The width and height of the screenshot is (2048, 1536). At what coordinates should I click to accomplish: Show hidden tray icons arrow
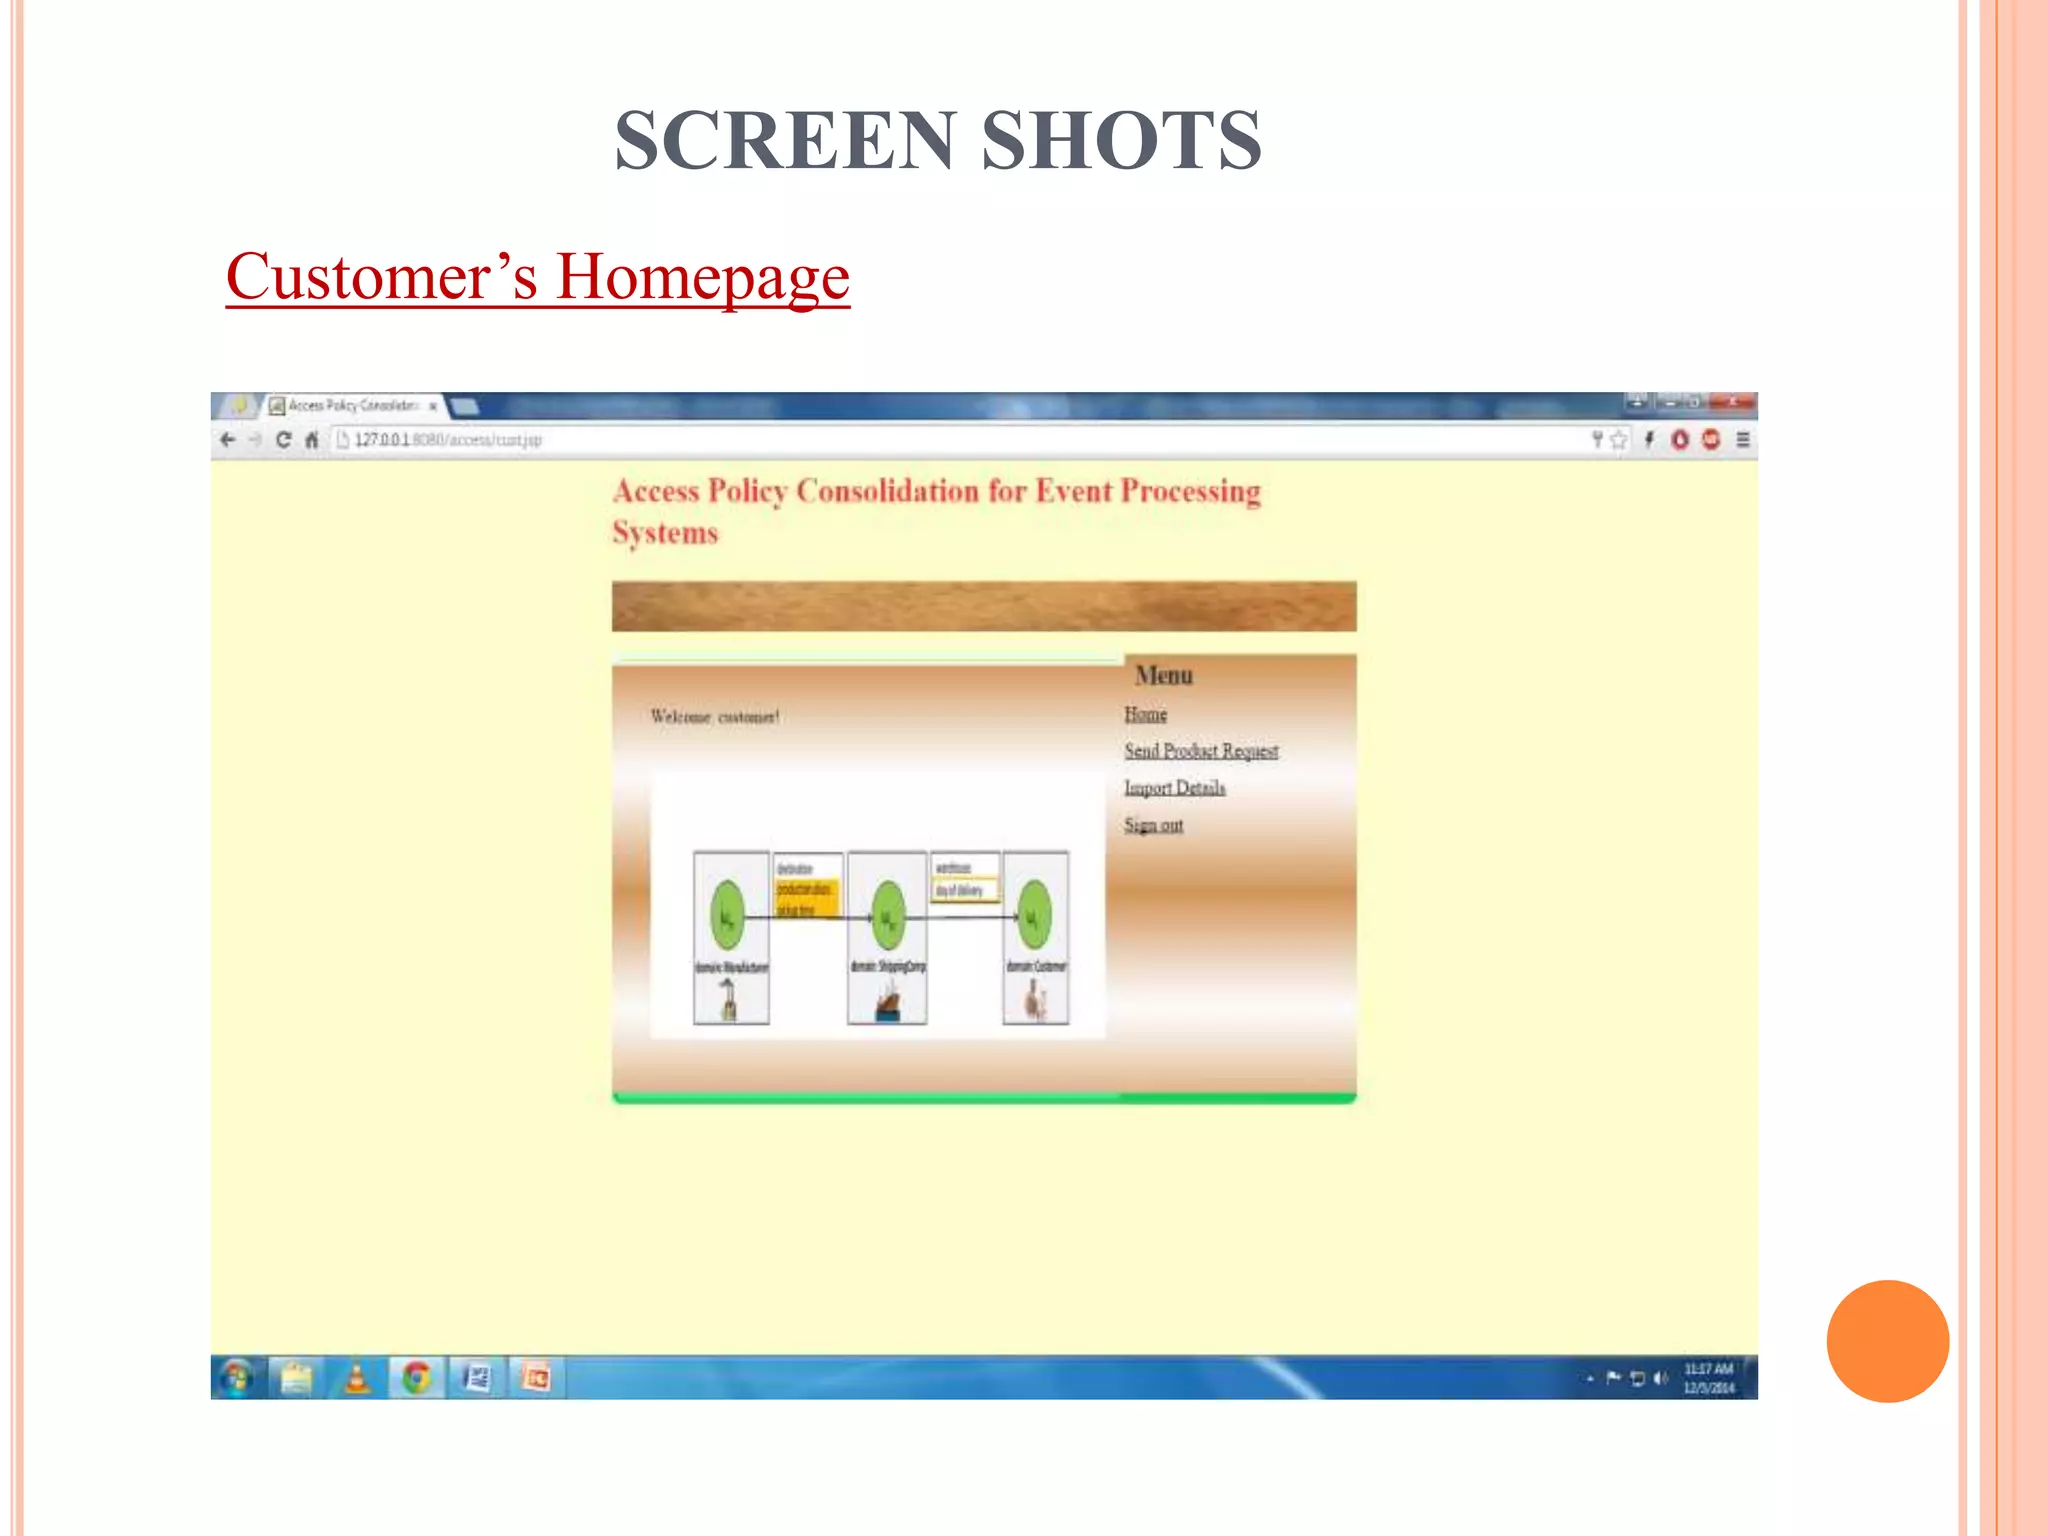point(1589,1379)
